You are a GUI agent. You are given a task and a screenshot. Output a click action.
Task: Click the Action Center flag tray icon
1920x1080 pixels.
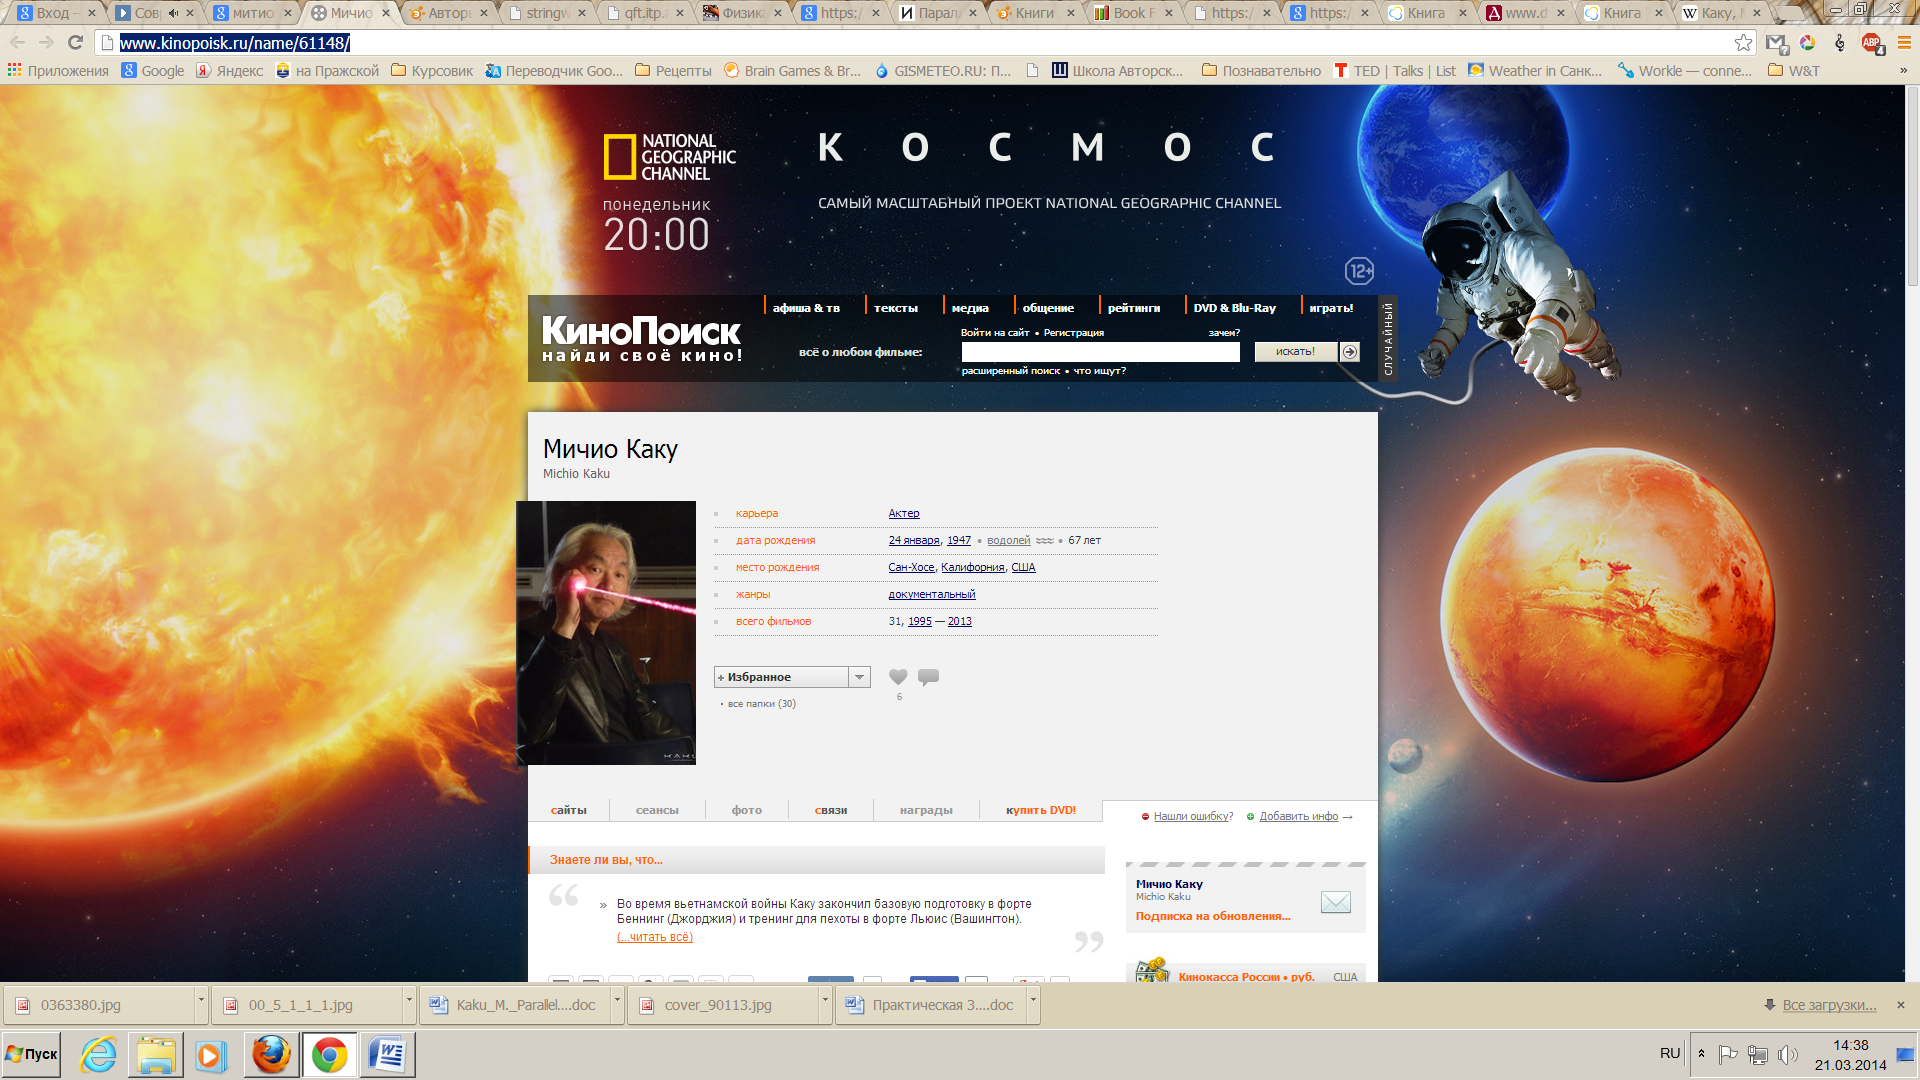(1727, 1054)
